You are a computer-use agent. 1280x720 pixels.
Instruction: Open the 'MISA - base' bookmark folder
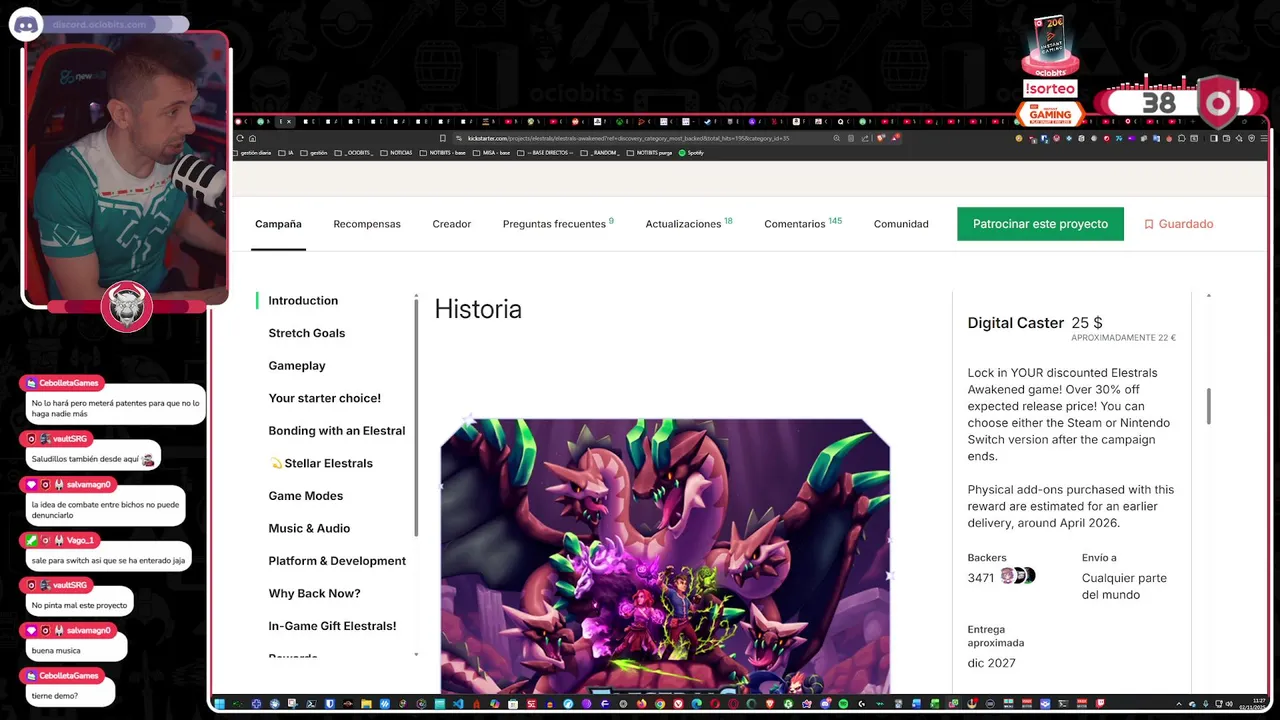tap(491, 153)
